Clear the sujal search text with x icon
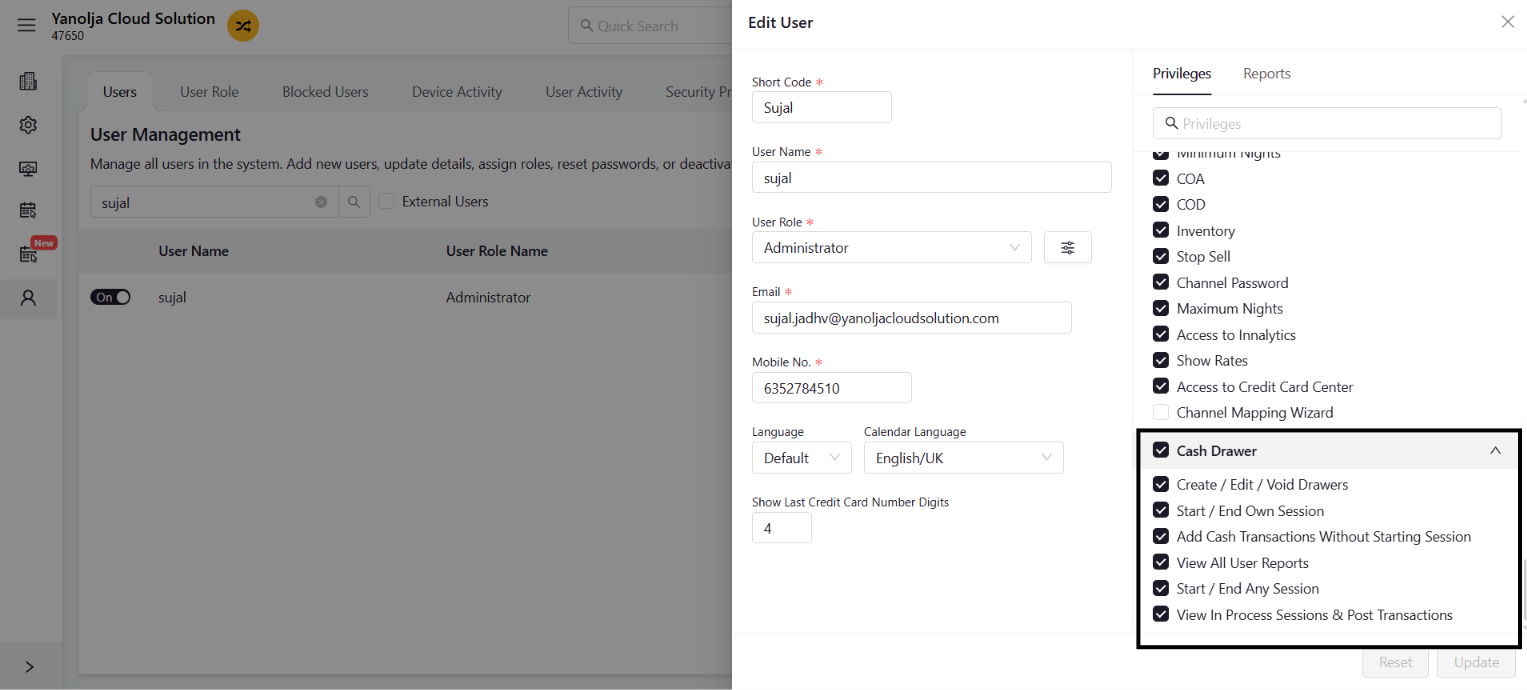1527x690 pixels. 321,202
